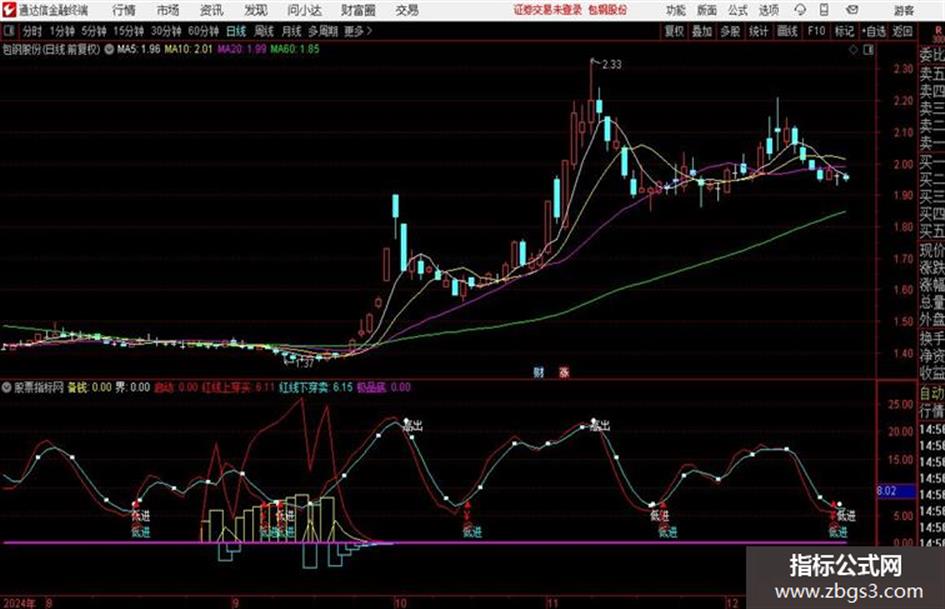Screen dimensions: 945x609
Task: Open the 公式 menu
Action: (x=738, y=10)
